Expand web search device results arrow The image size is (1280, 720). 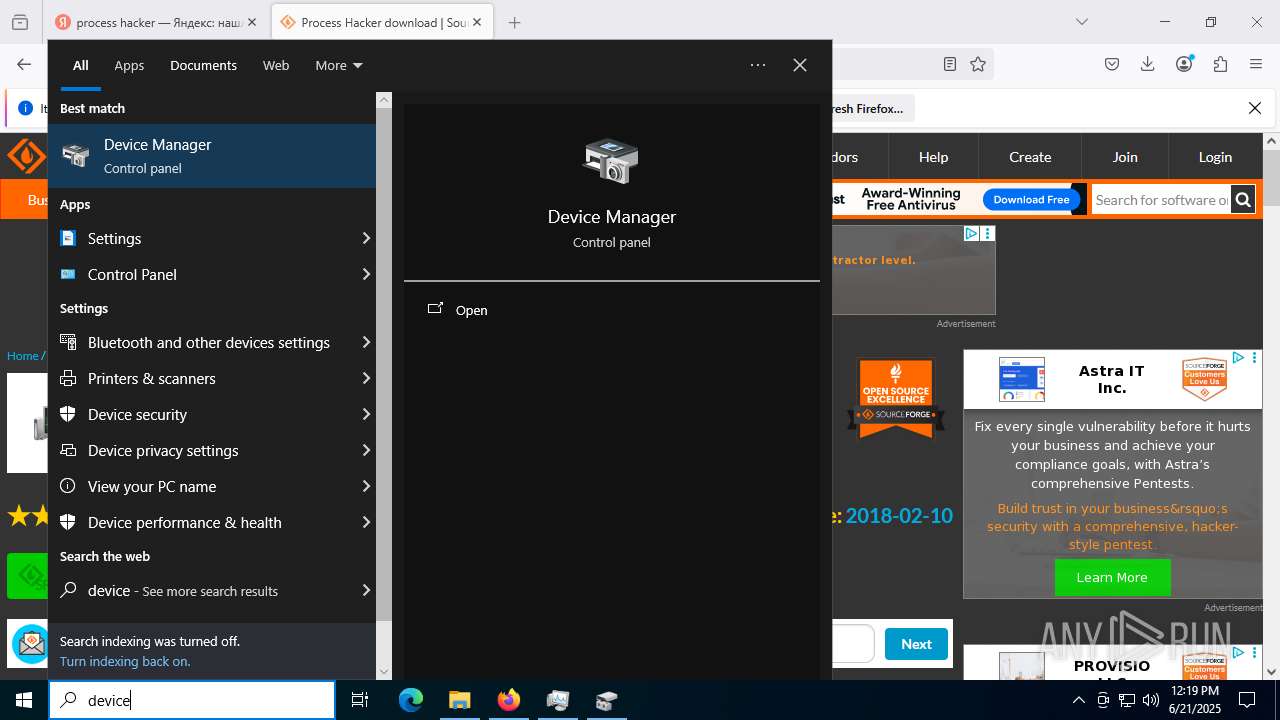(x=366, y=590)
